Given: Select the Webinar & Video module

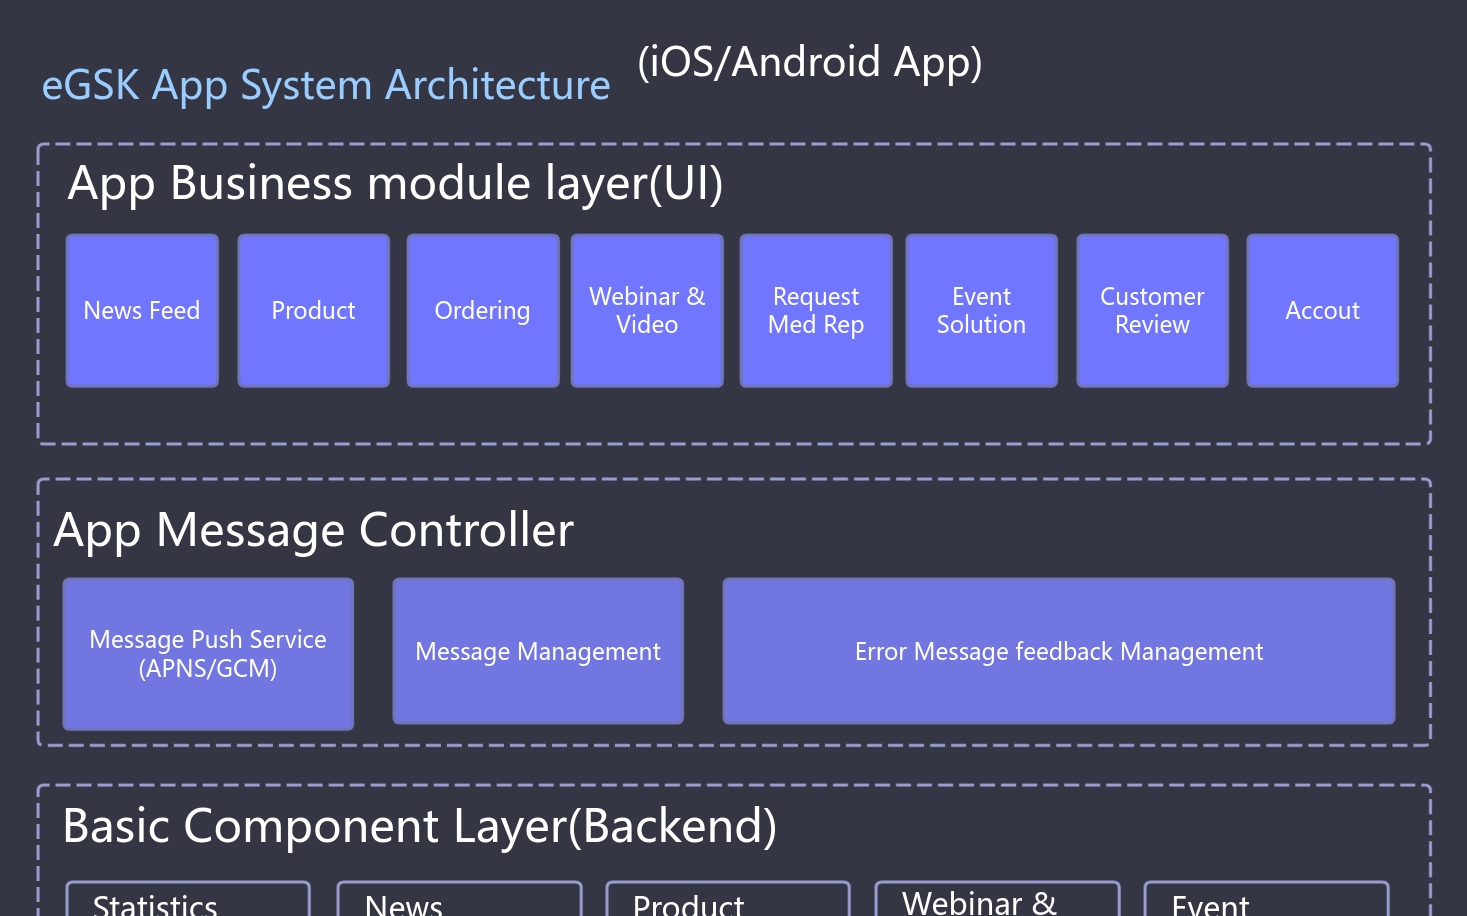Looking at the screenshot, I should pos(647,311).
